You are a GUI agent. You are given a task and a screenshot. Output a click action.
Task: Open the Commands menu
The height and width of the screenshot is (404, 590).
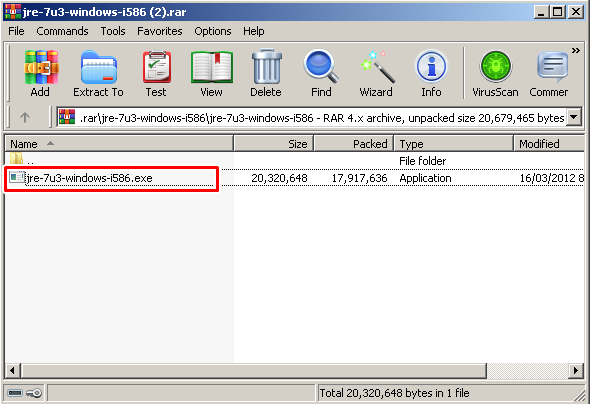pyautogui.click(x=62, y=31)
